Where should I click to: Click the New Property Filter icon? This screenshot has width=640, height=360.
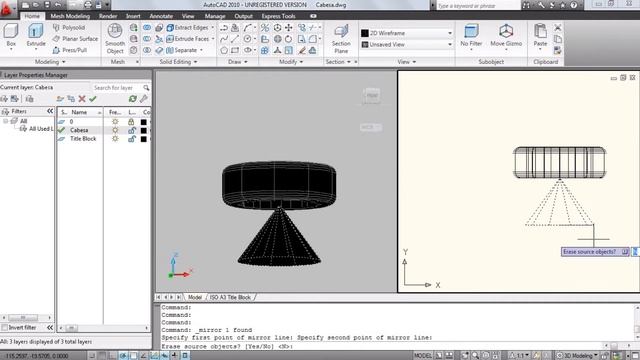click(4, 99)
